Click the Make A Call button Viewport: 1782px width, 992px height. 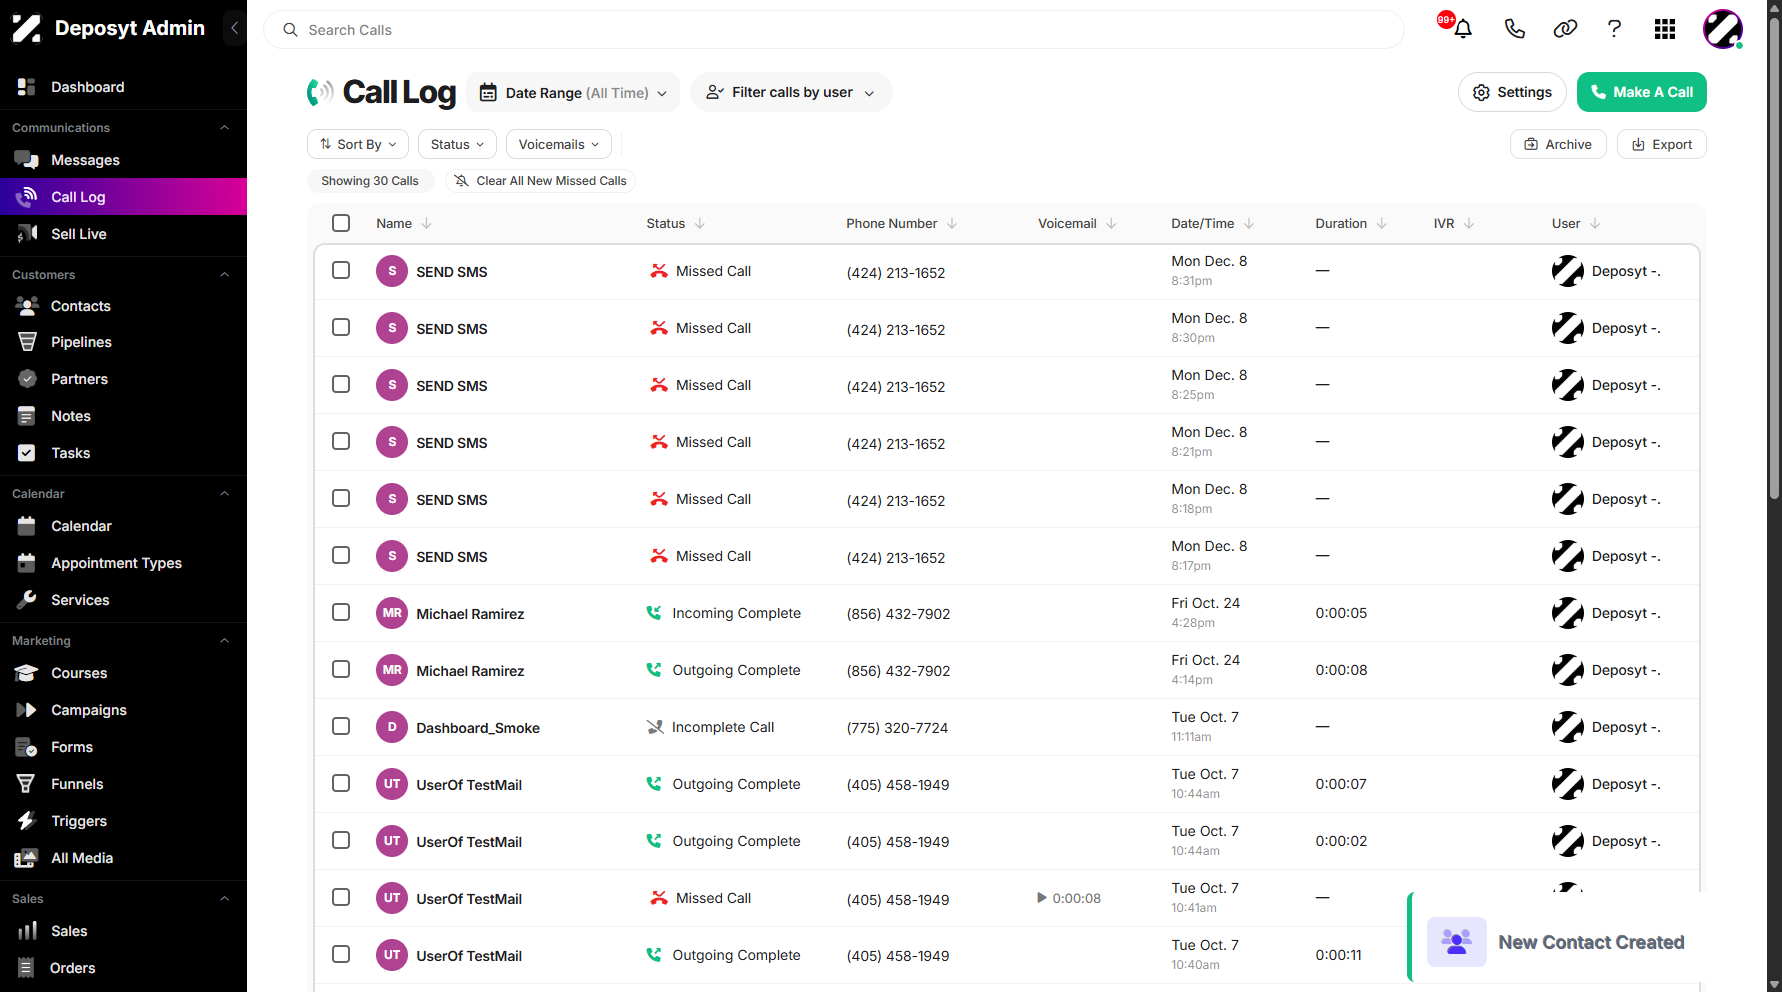[1642, 92]
